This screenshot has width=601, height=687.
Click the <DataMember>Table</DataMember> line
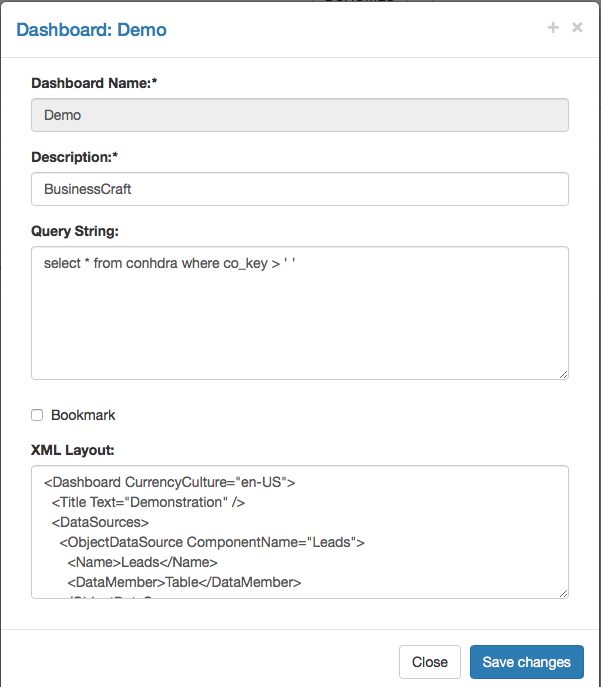(x=184, y=582)
